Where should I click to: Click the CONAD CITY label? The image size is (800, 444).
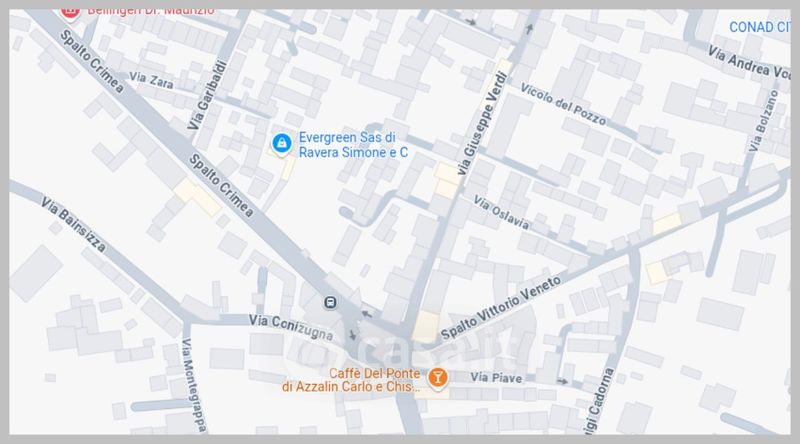click(x=760, y=27)
